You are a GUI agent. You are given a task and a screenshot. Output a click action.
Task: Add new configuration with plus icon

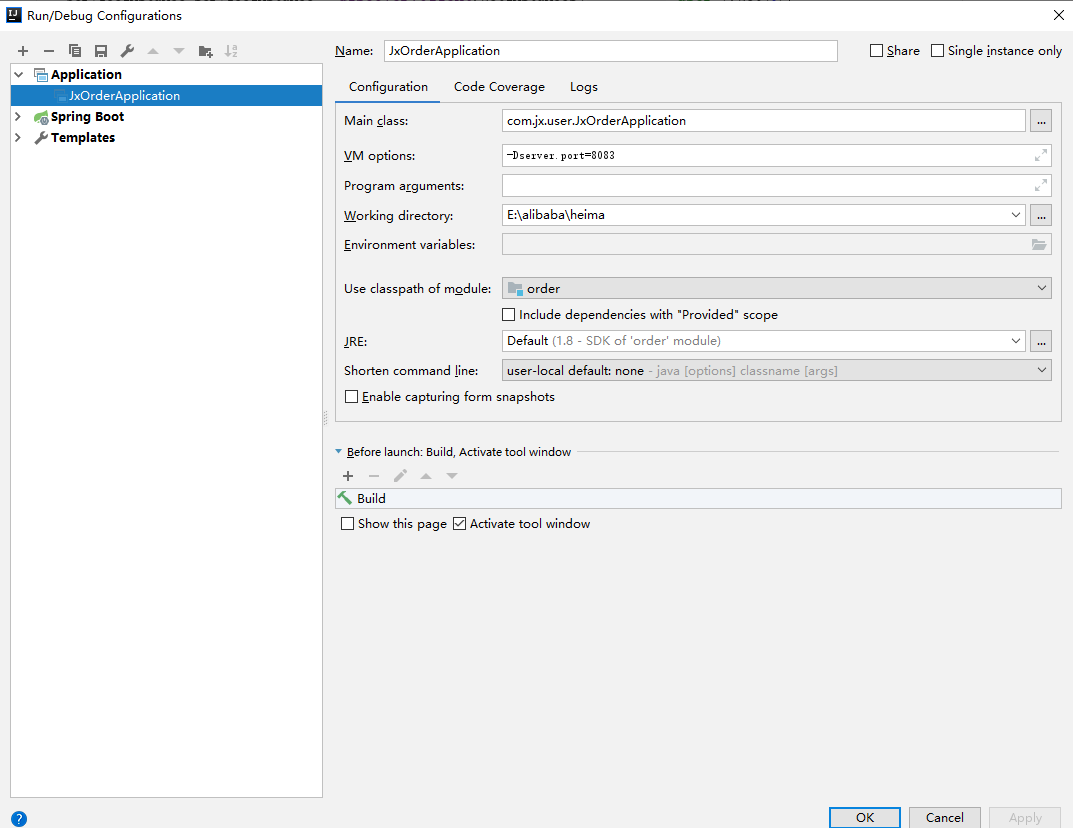coord(23,51)
